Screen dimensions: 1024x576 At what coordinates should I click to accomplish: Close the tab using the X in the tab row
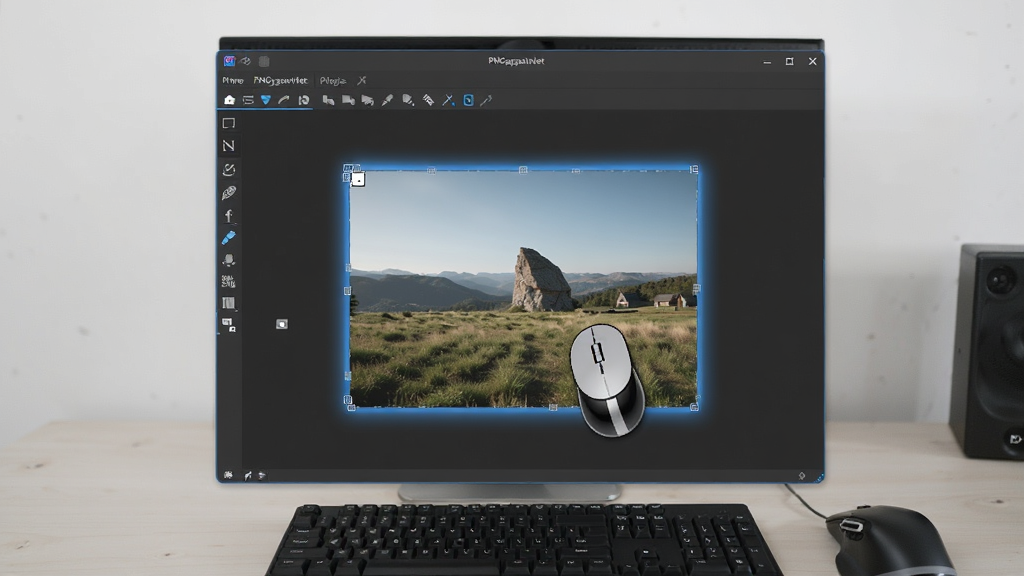pyautogui.click(x=362, y=80)
